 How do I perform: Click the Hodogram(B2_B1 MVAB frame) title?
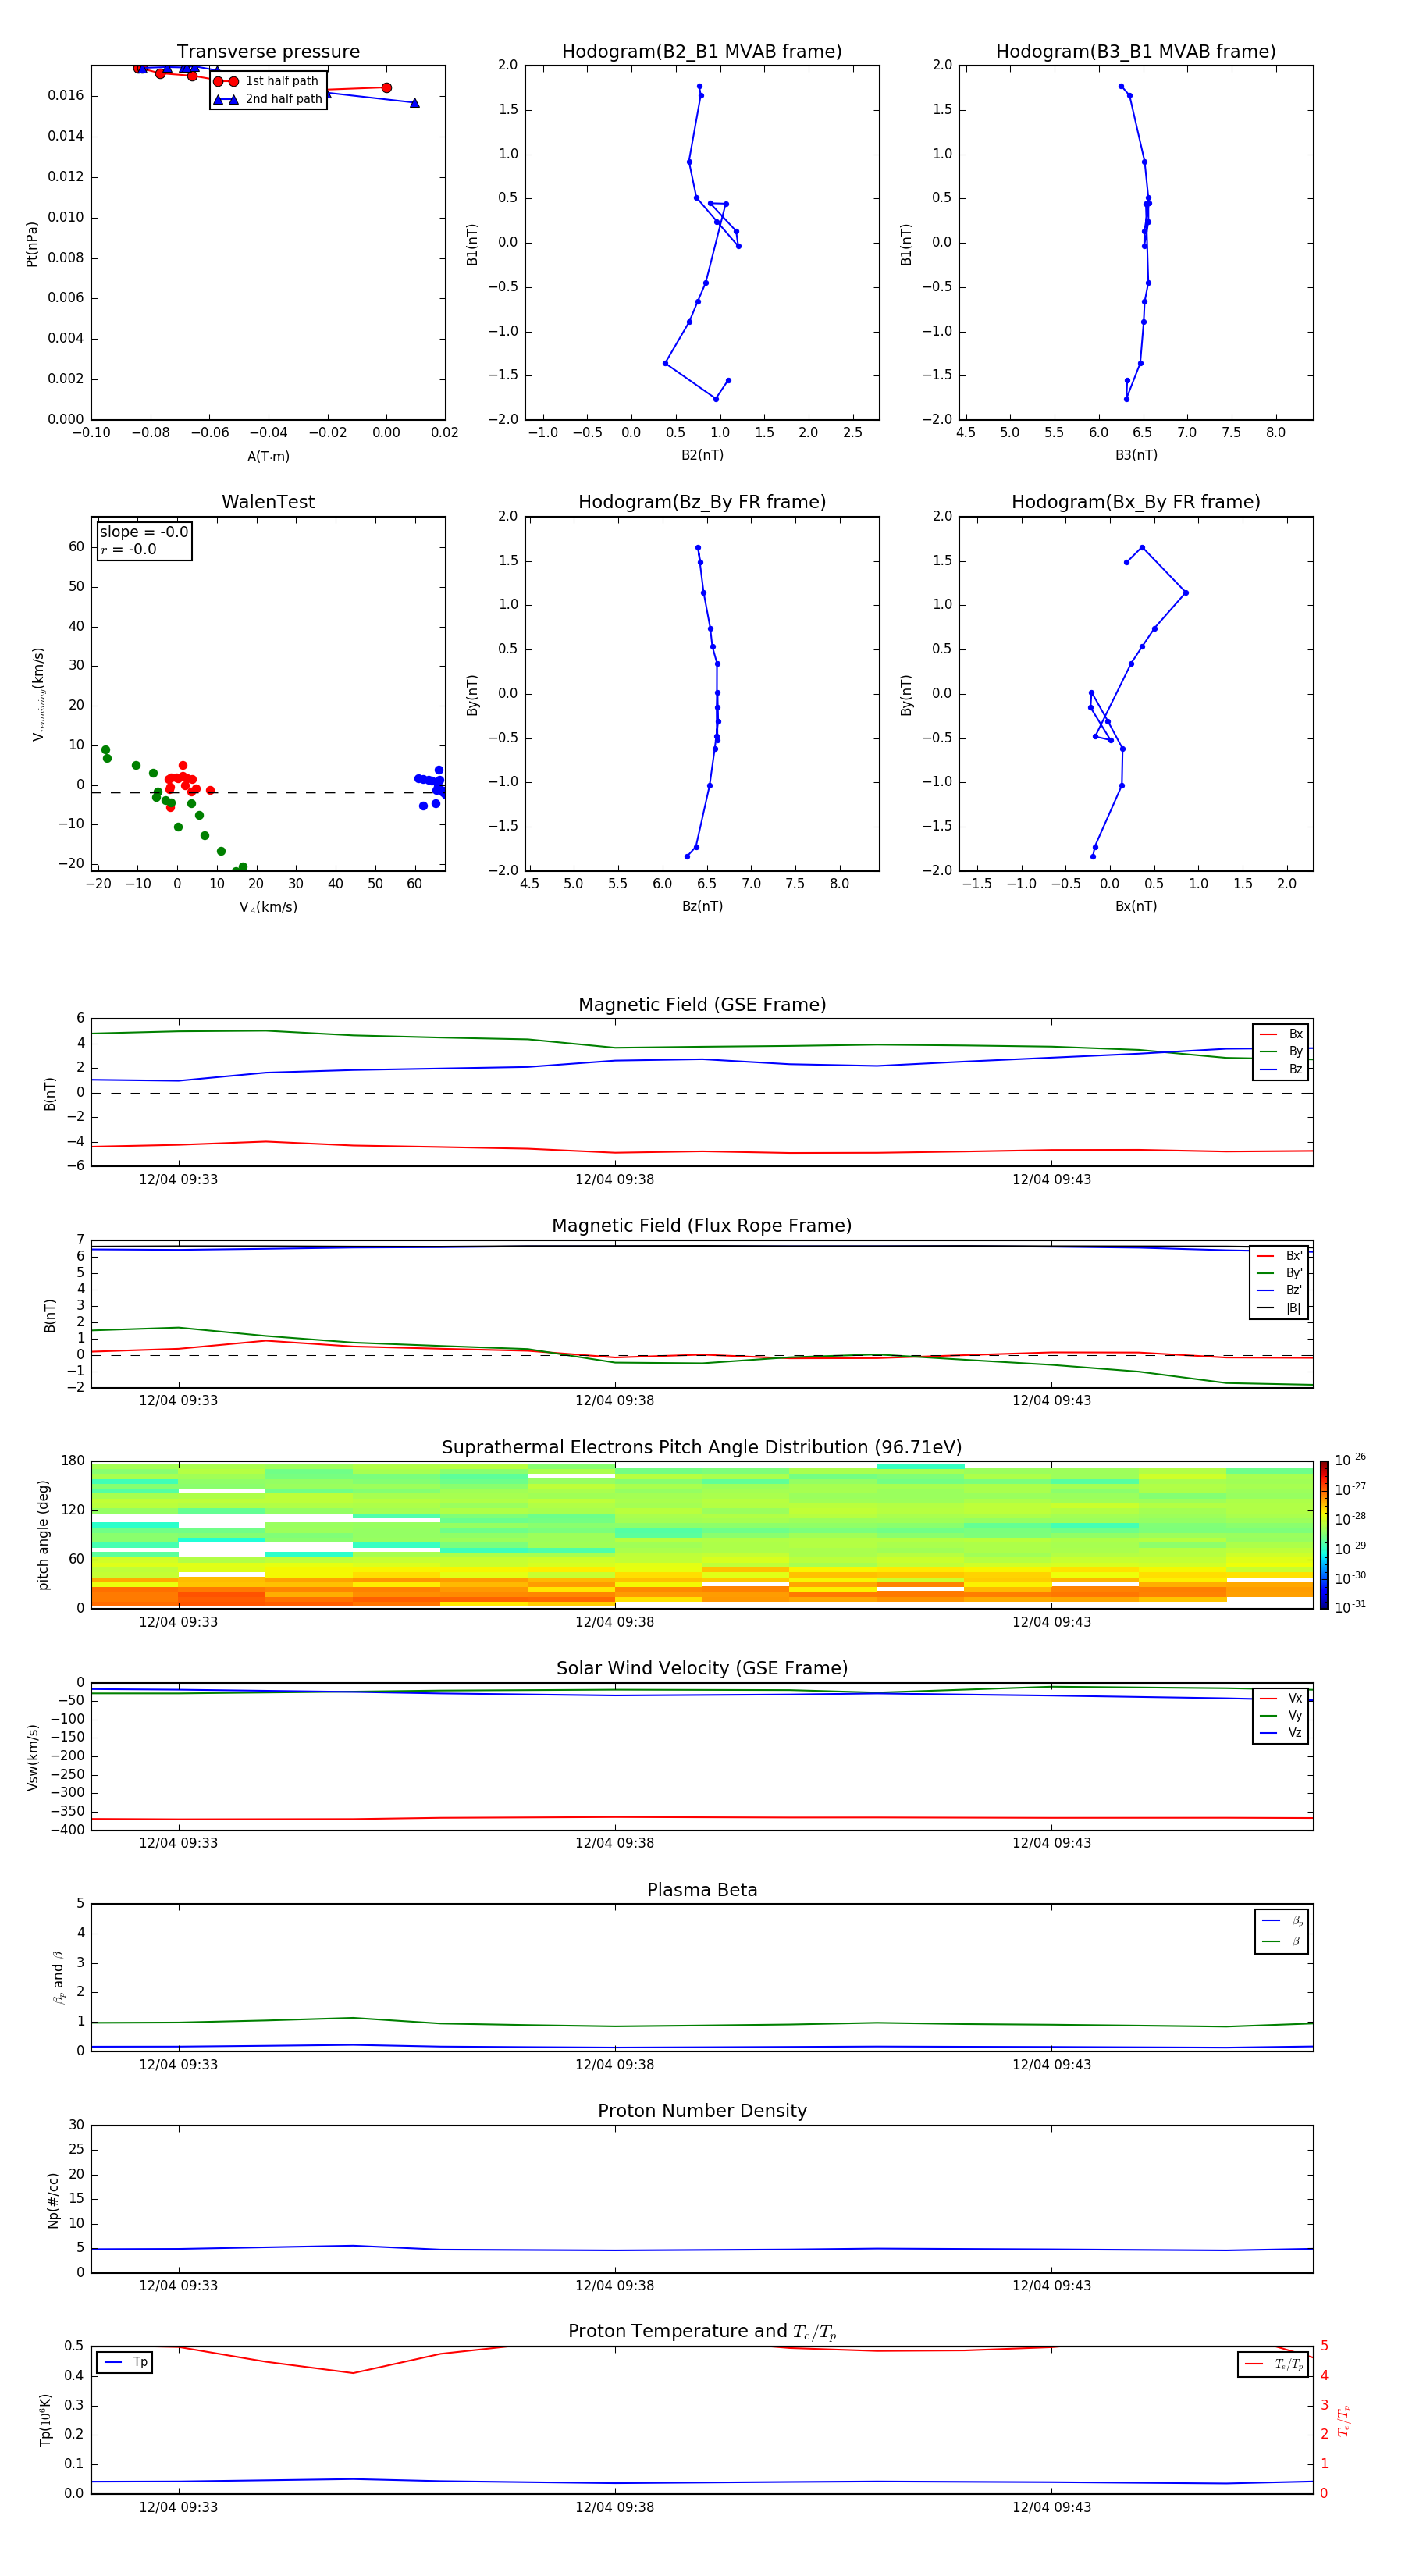pos(702,52)
